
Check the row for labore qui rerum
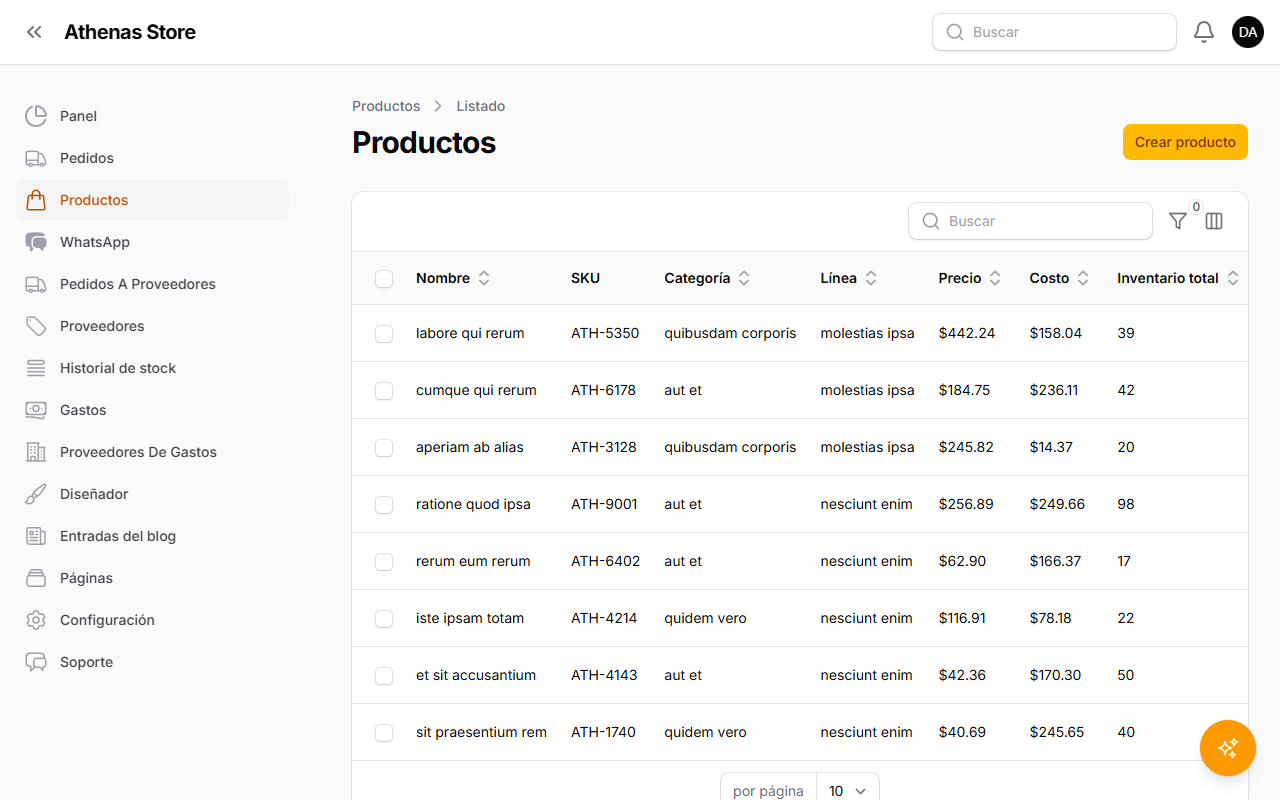tap(384, 334)
